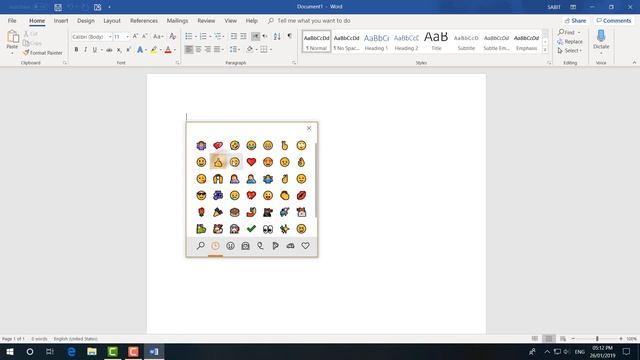Toggle subscript formatting
The width and height of the screenshot is (640, 360).
click(119, 50)
